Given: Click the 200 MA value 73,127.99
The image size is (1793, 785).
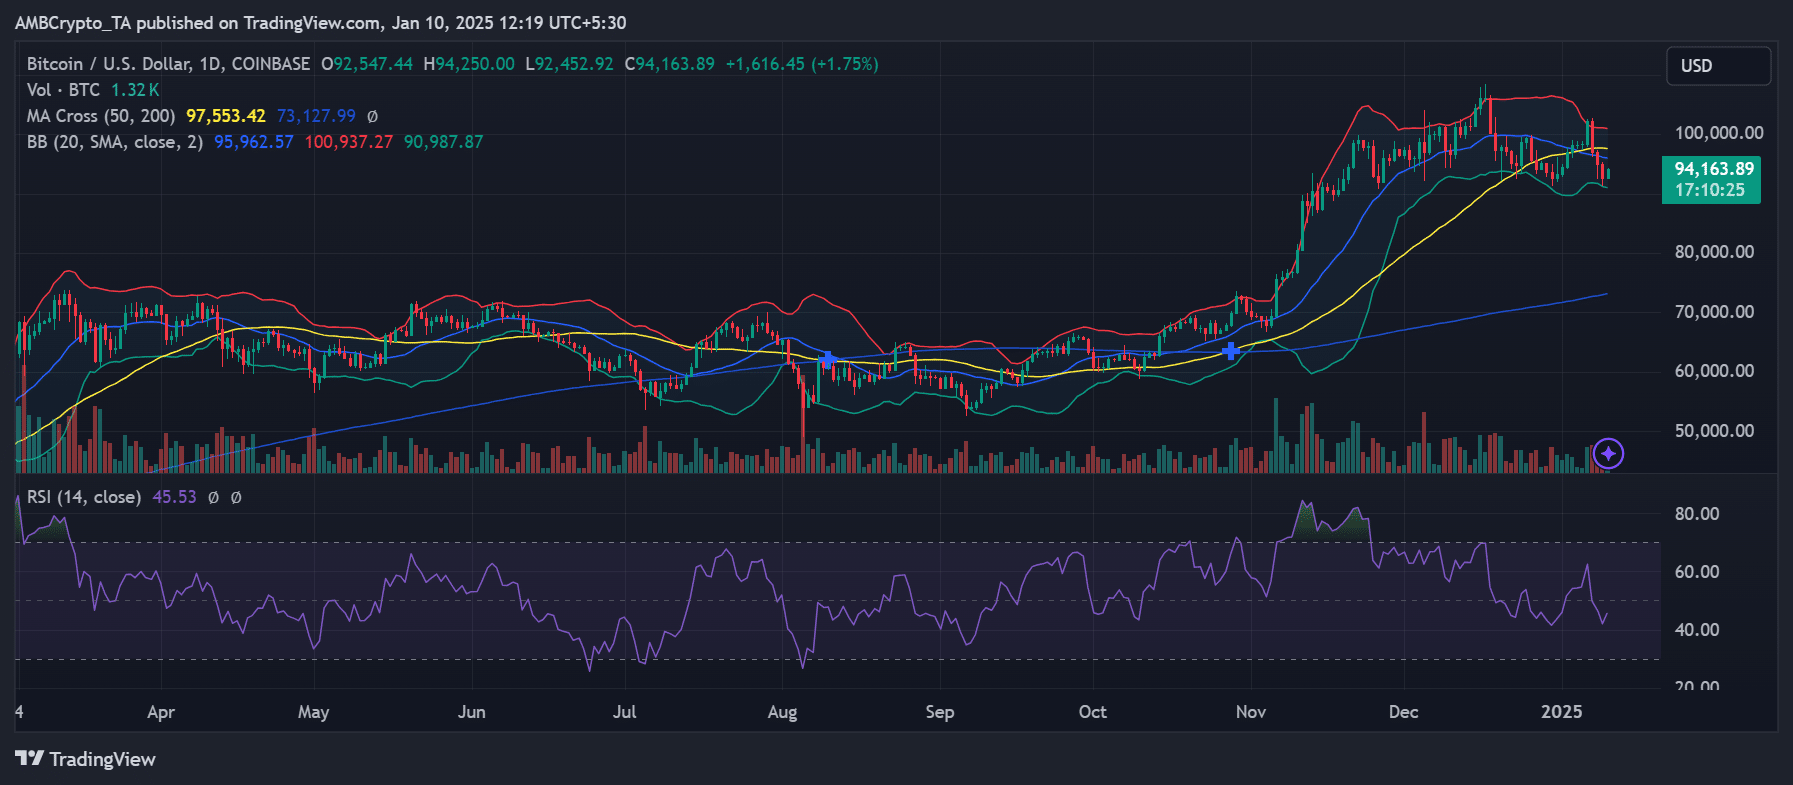Looking at the screenshot, I should click(316, 116).
